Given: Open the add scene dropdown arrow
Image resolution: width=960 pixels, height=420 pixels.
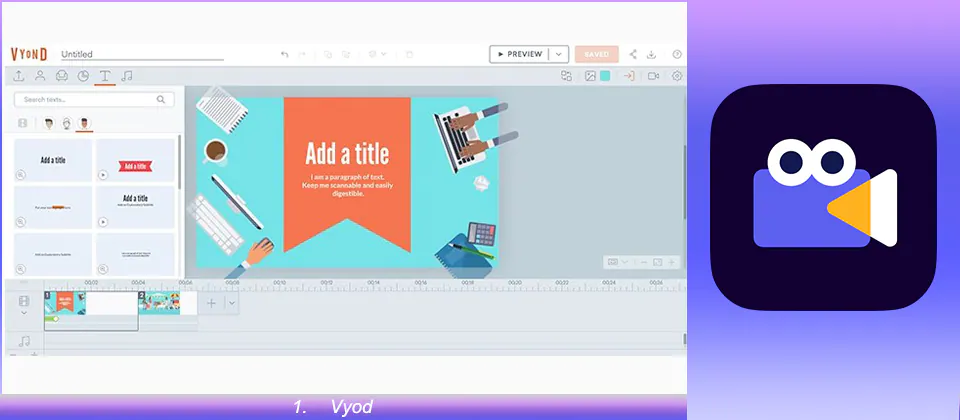Looking at the screenshot, I should (x=231, y=303).
